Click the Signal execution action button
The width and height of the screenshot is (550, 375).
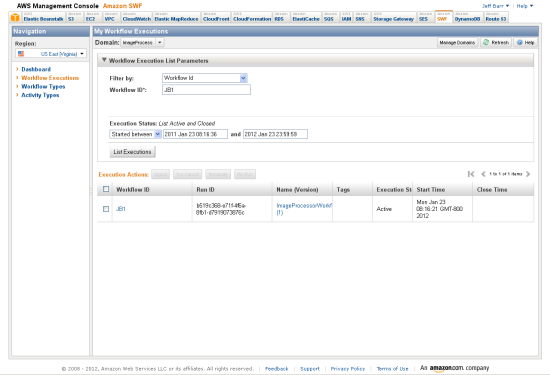(x=161, y=174)
